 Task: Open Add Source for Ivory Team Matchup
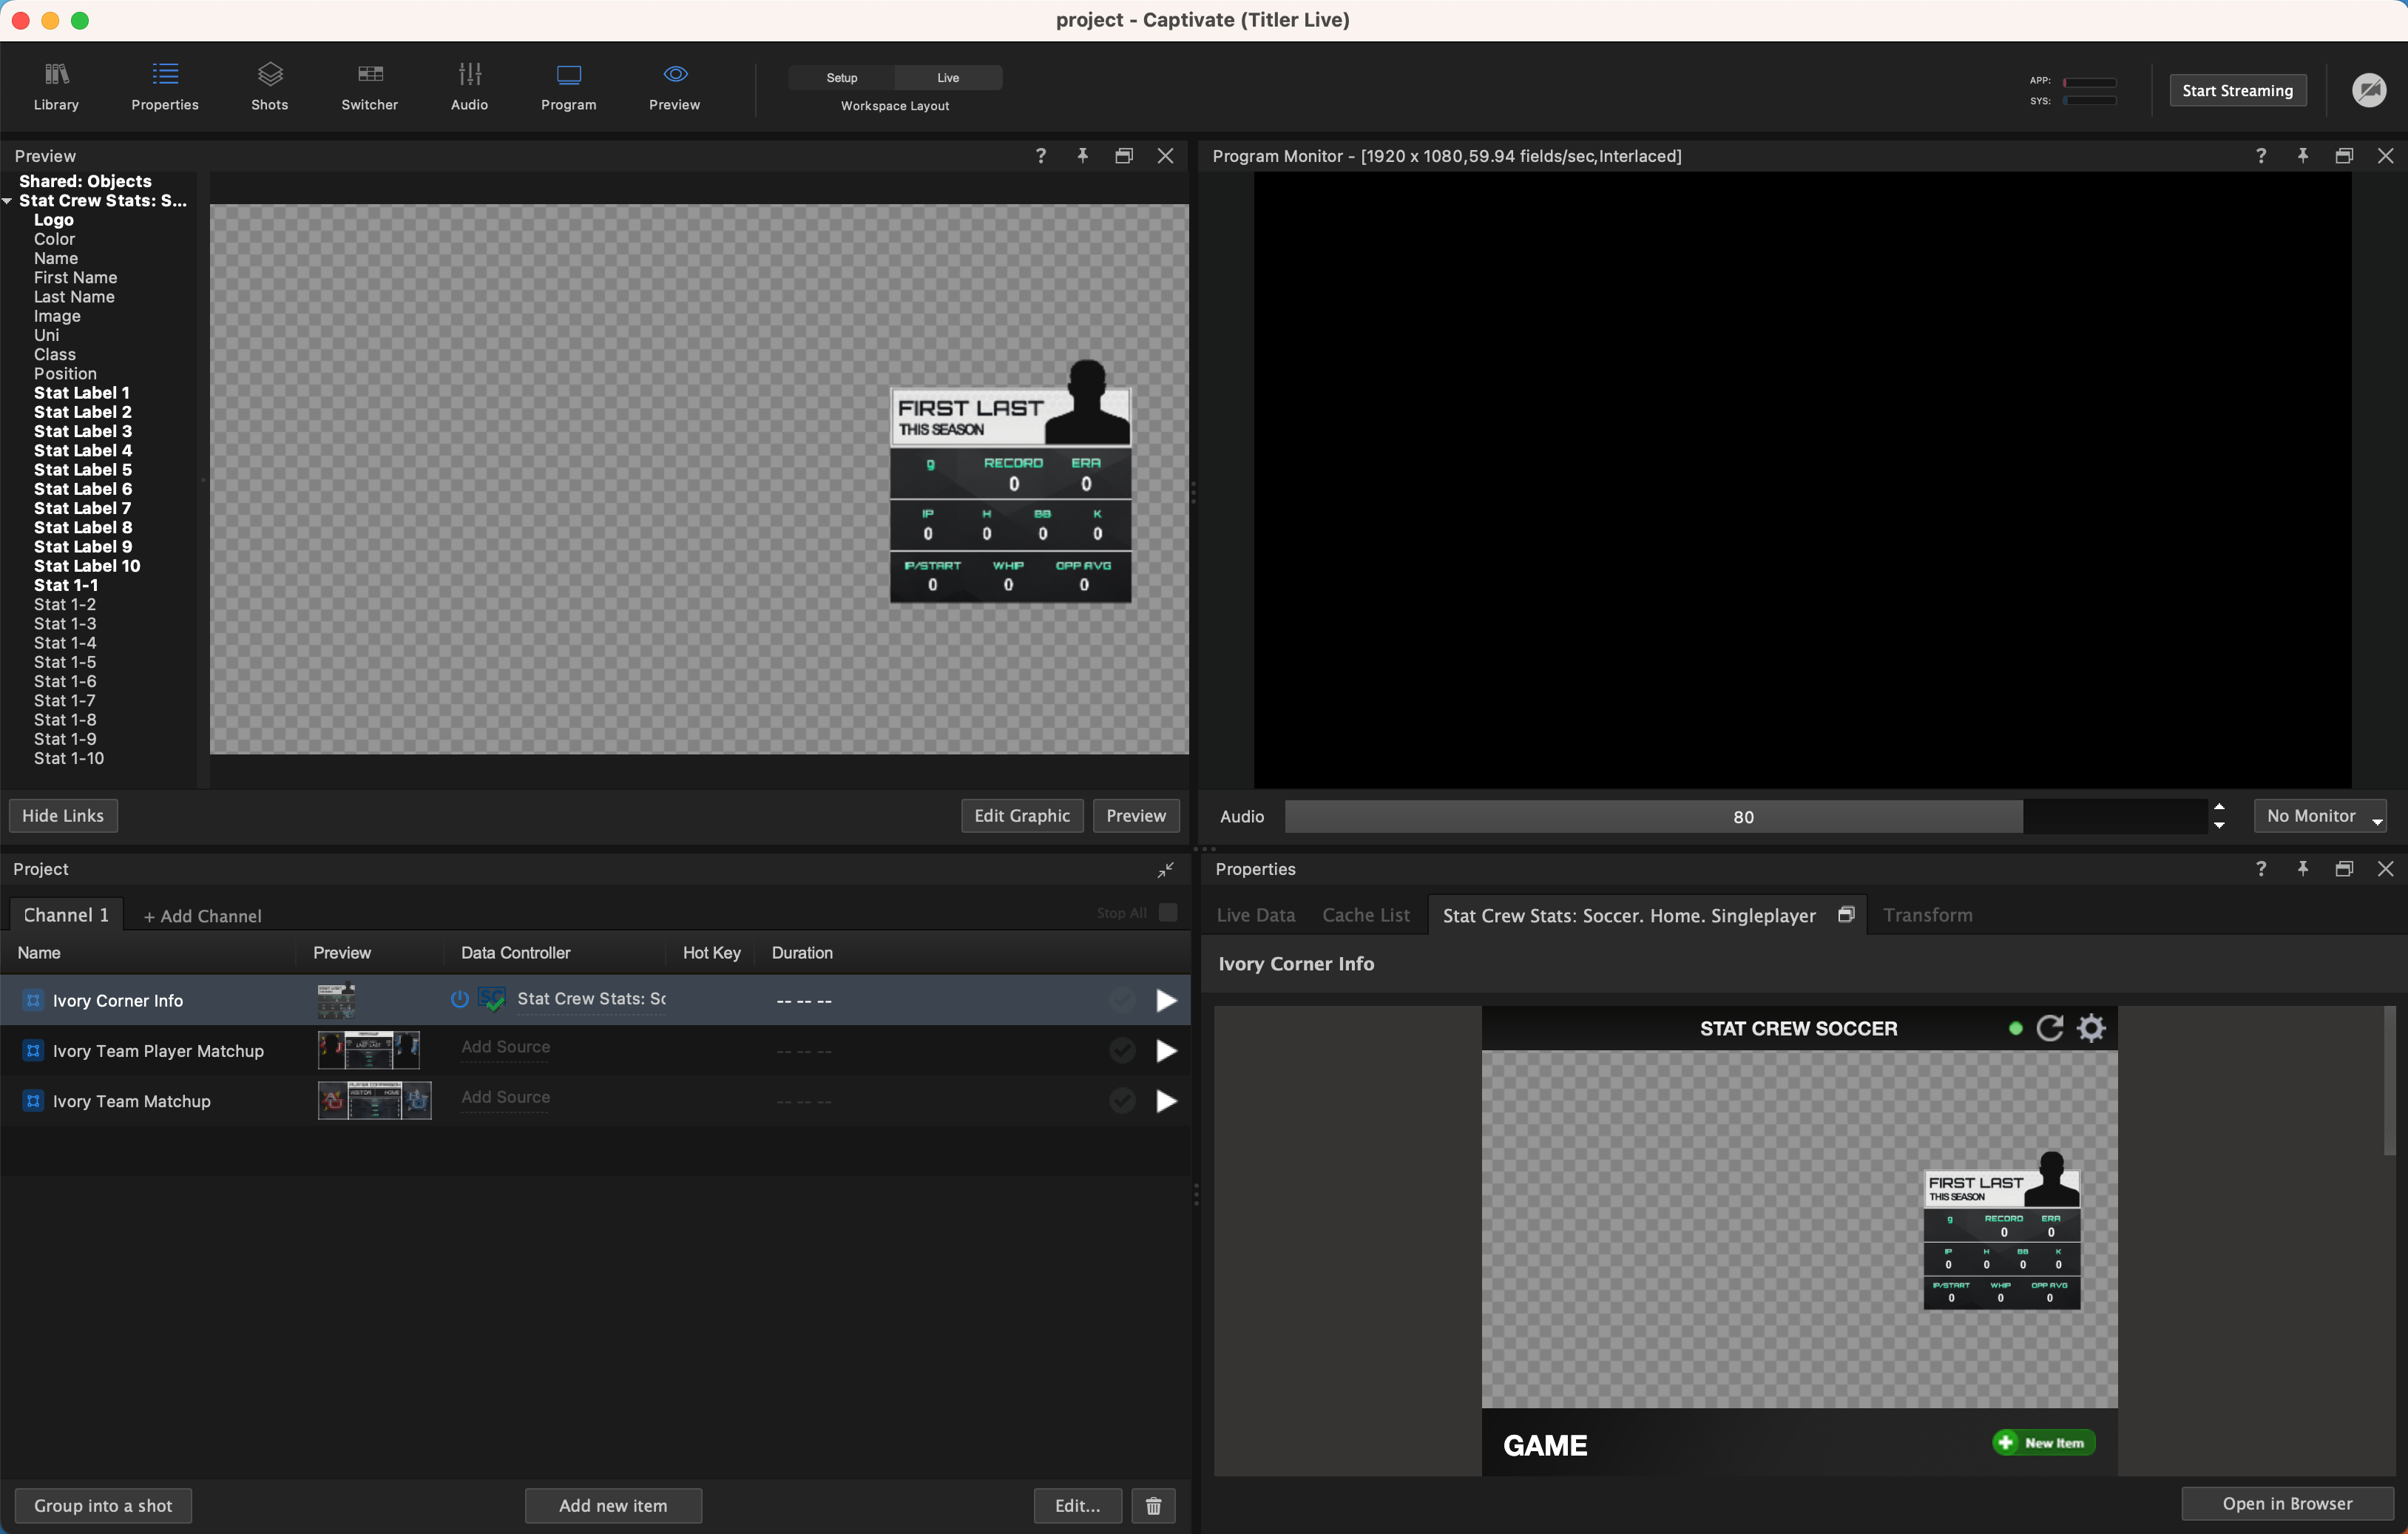pos(505,1097)
